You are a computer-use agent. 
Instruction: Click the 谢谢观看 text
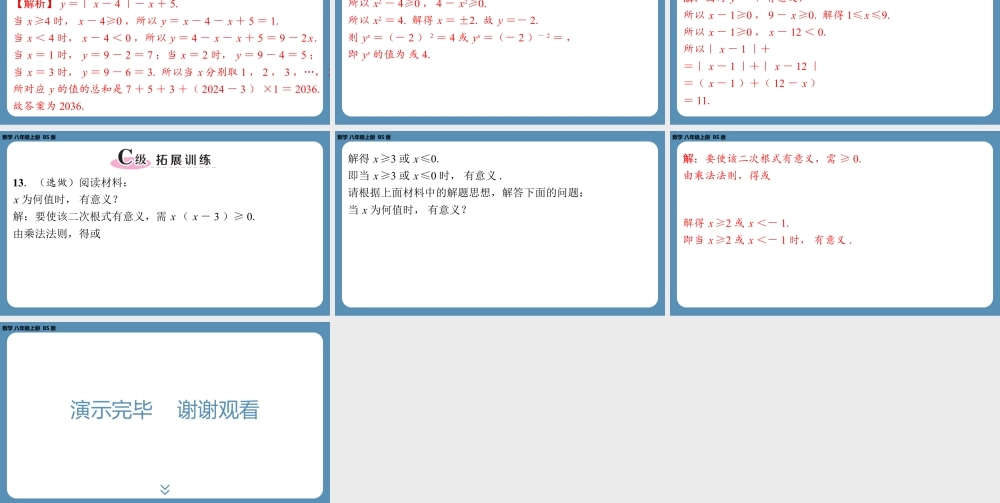[x=218, y=410]
